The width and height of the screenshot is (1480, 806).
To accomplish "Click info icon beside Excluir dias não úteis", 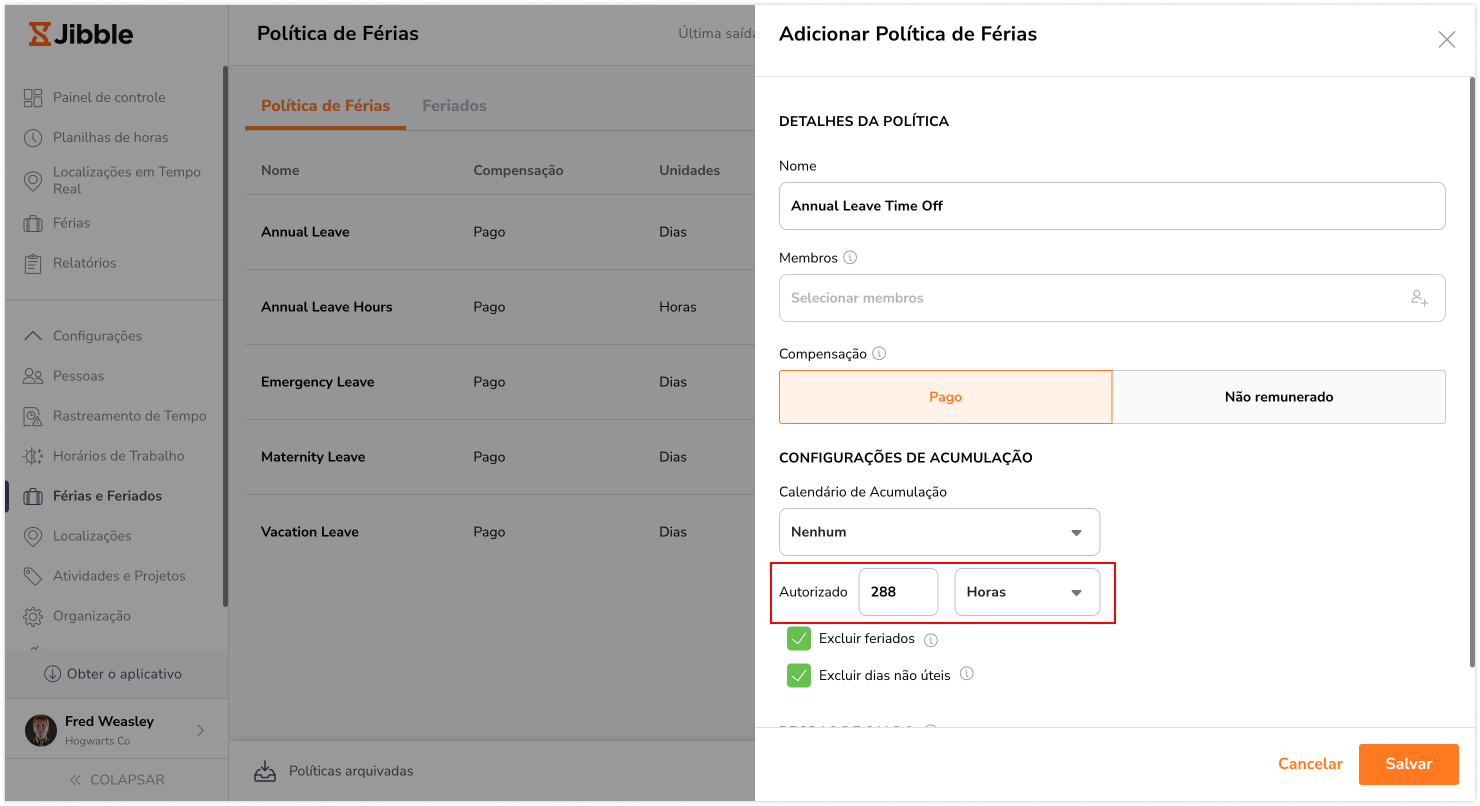I will pos(967,674).
